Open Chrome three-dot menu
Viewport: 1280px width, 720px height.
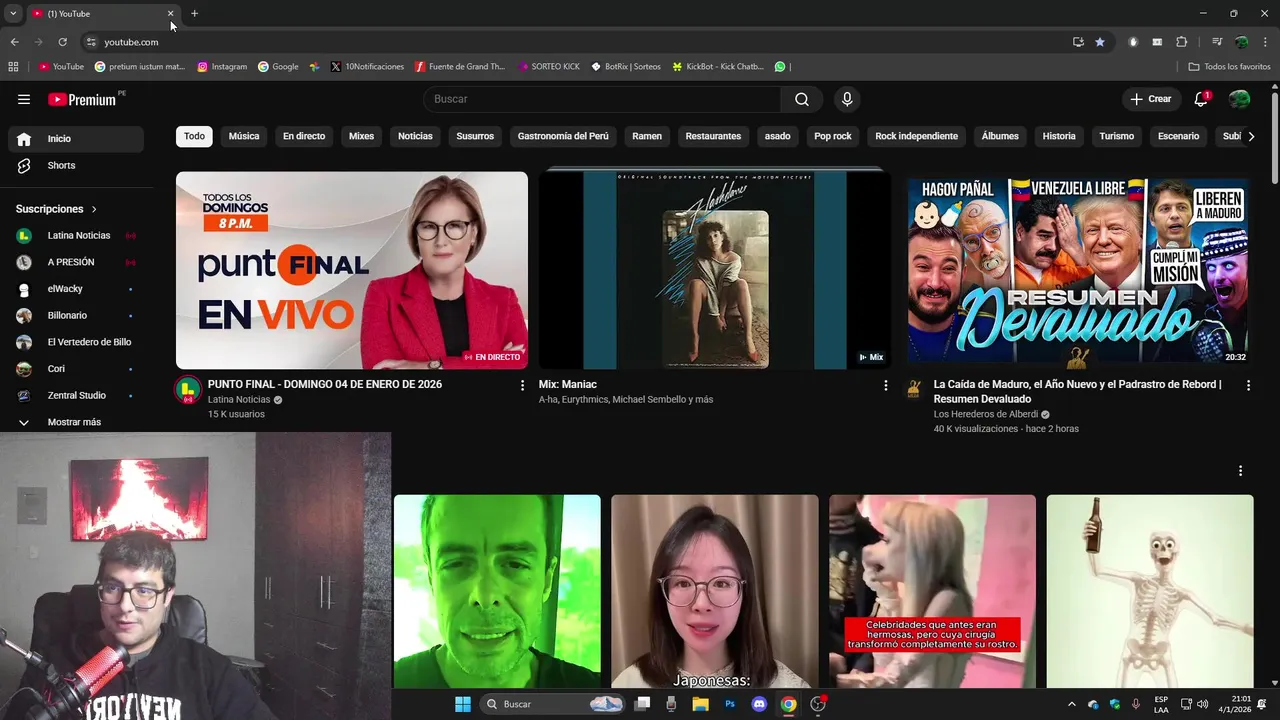pos(1266,42)
